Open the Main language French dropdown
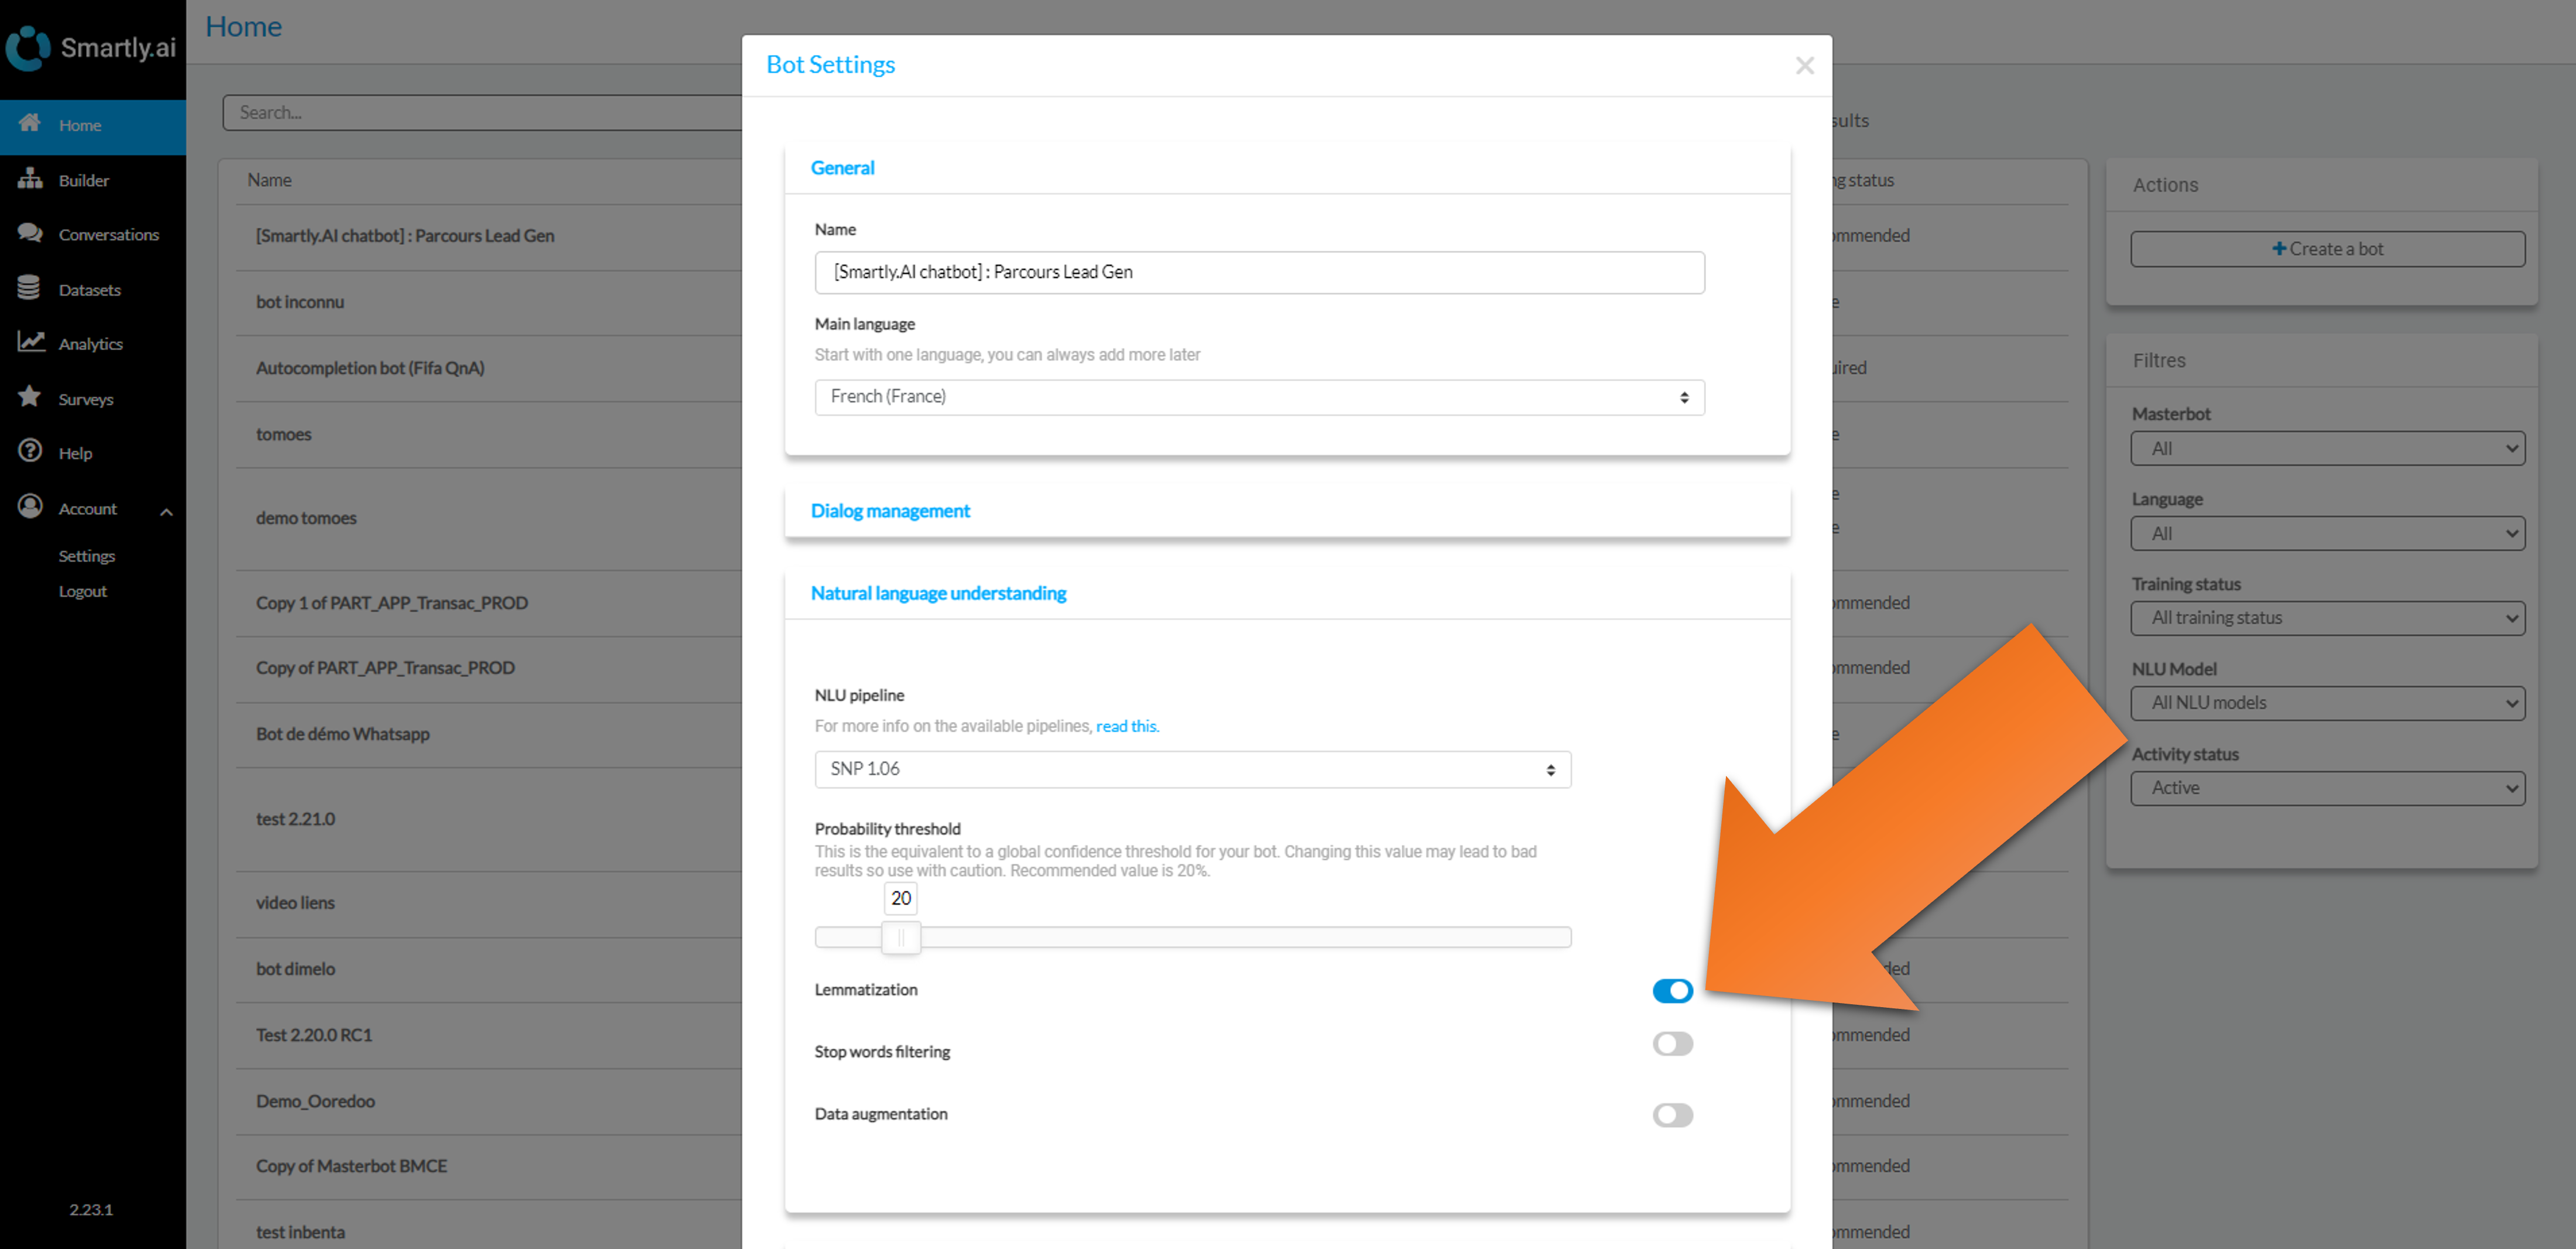Image resolution: width=2576 pixels, height=1249 pixels. tap(1259, 397)
